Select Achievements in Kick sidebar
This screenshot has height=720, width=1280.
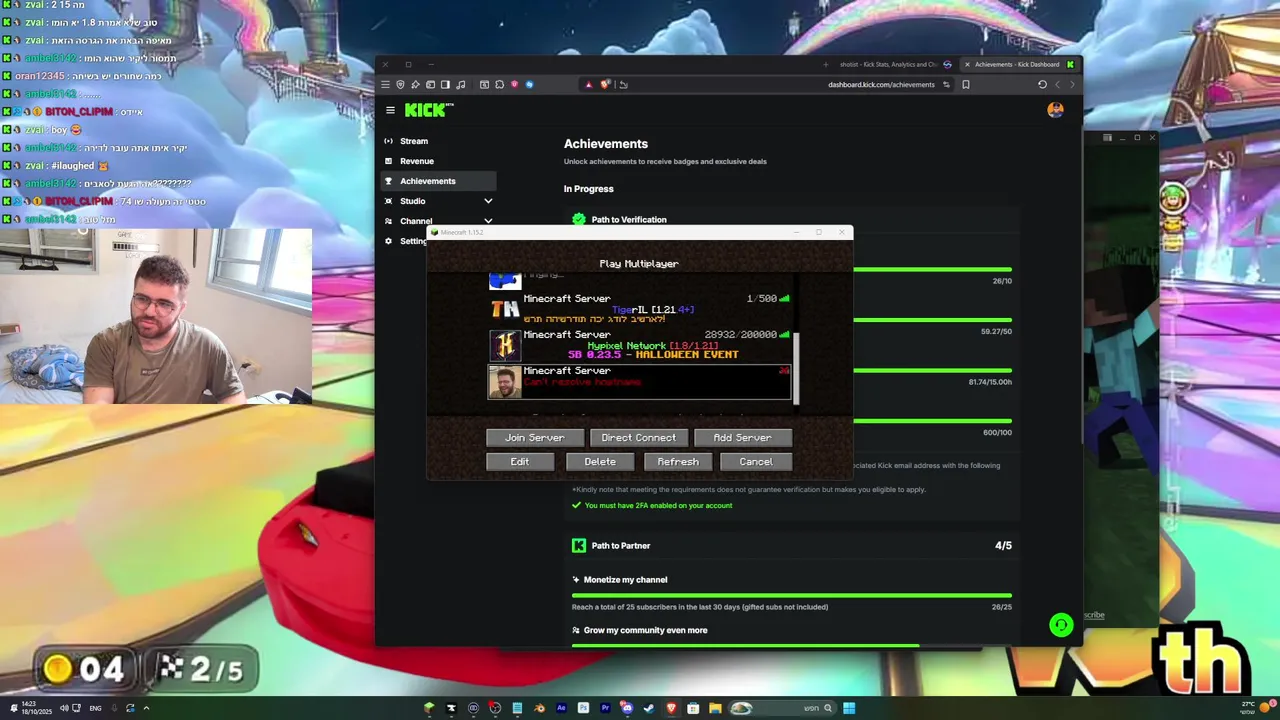point(440,181)
